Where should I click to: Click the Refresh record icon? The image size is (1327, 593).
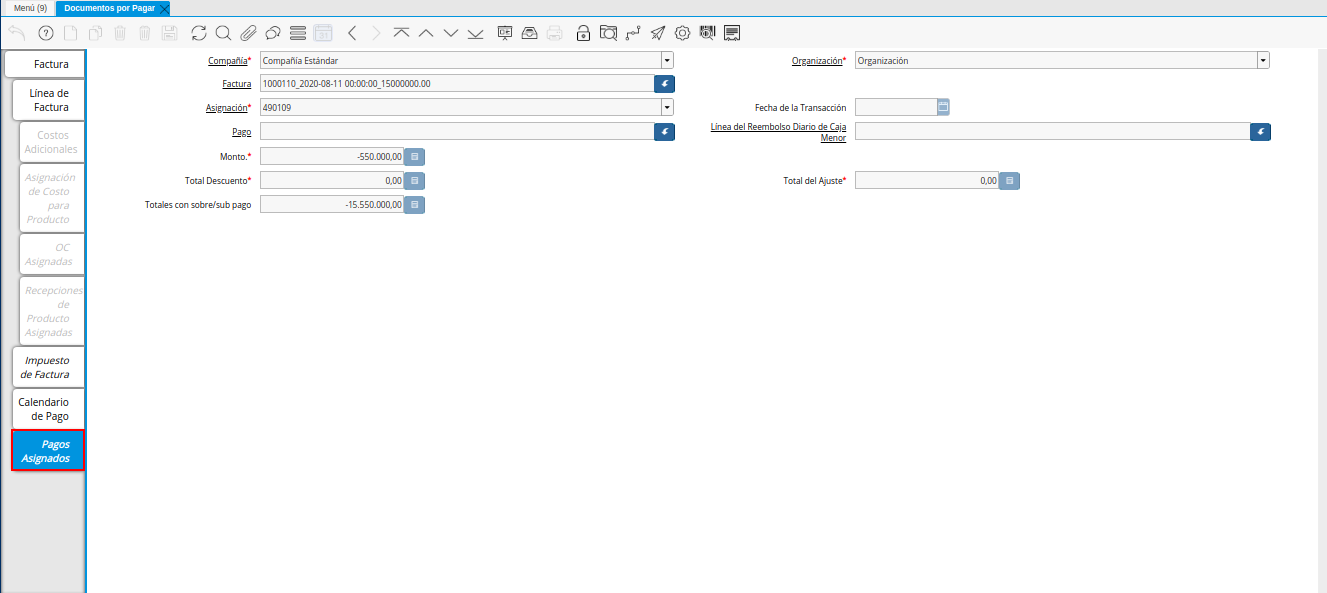199,33
